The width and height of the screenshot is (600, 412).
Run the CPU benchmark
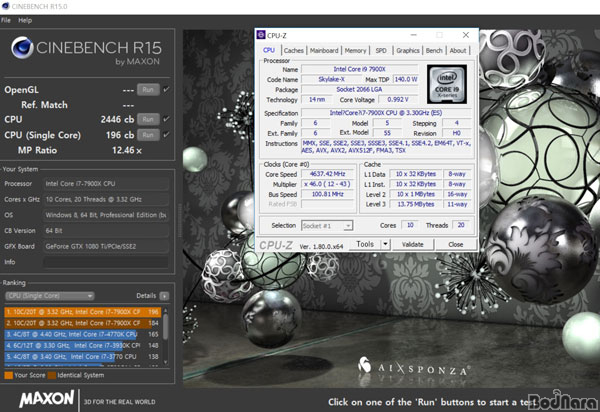pos(148,119)
